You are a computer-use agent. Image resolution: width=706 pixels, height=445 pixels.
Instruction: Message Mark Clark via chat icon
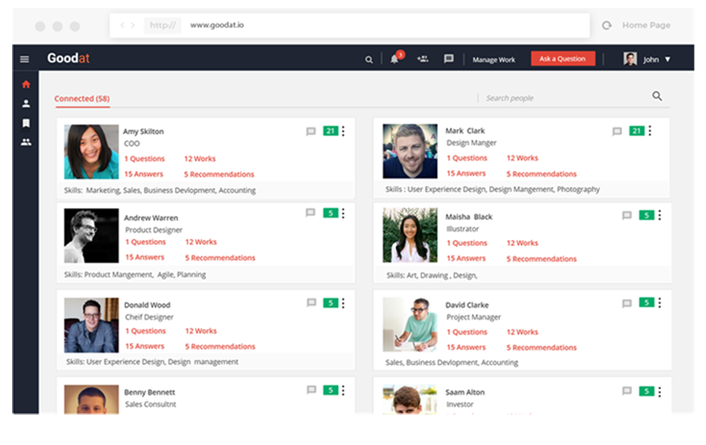617,132
